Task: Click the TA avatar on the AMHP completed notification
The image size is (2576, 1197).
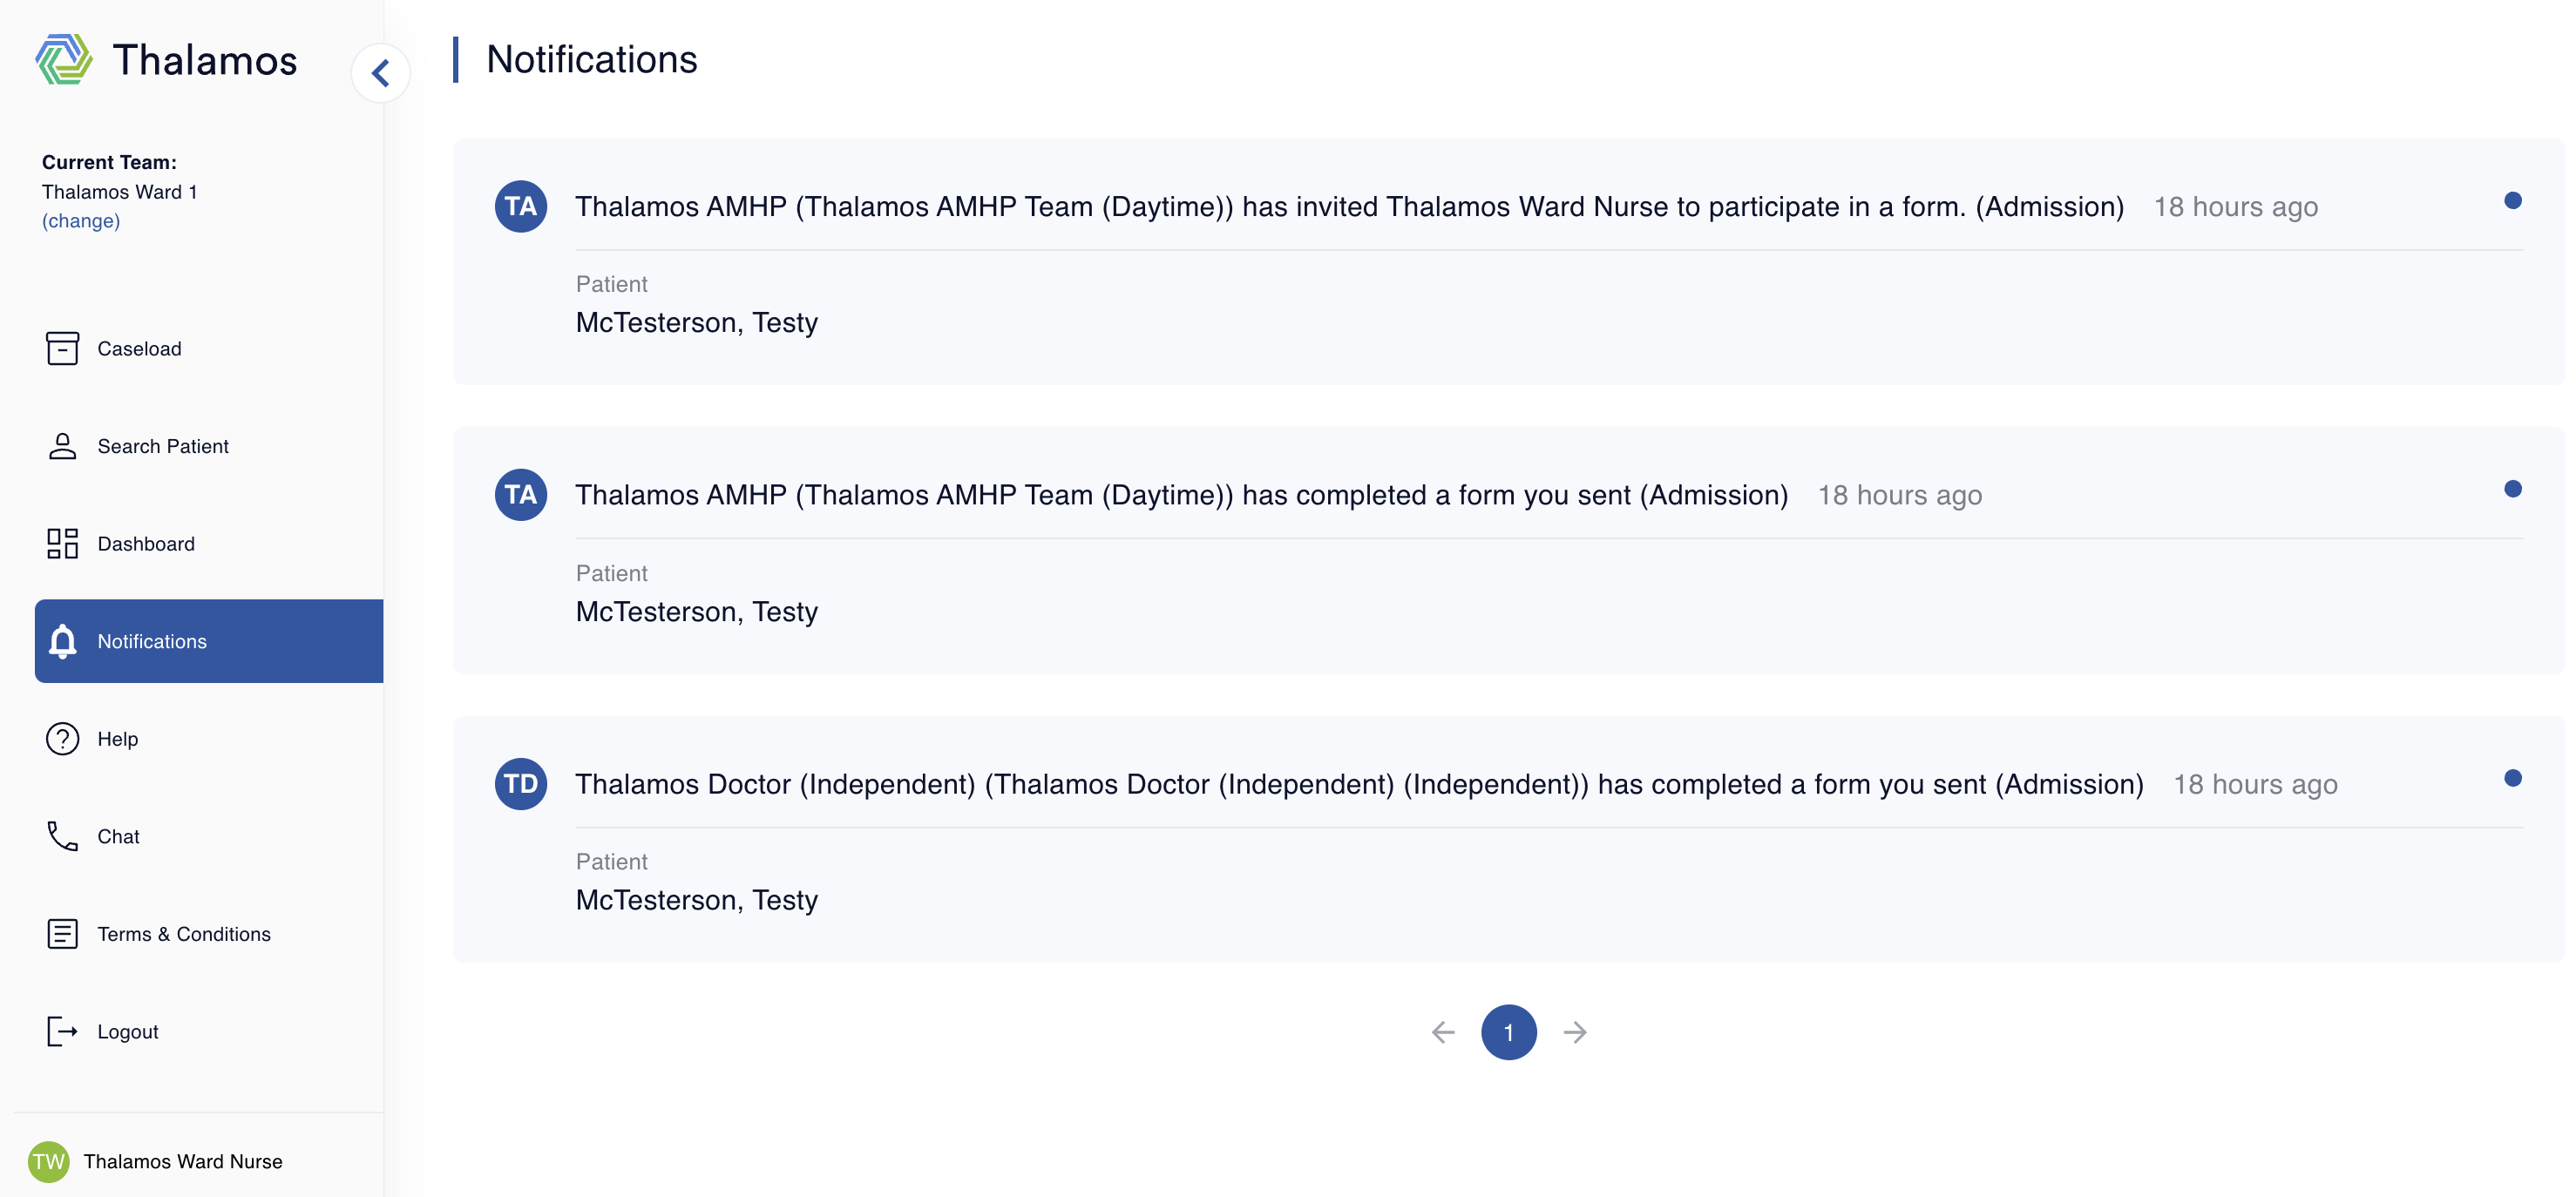Action: pos(521,495)
